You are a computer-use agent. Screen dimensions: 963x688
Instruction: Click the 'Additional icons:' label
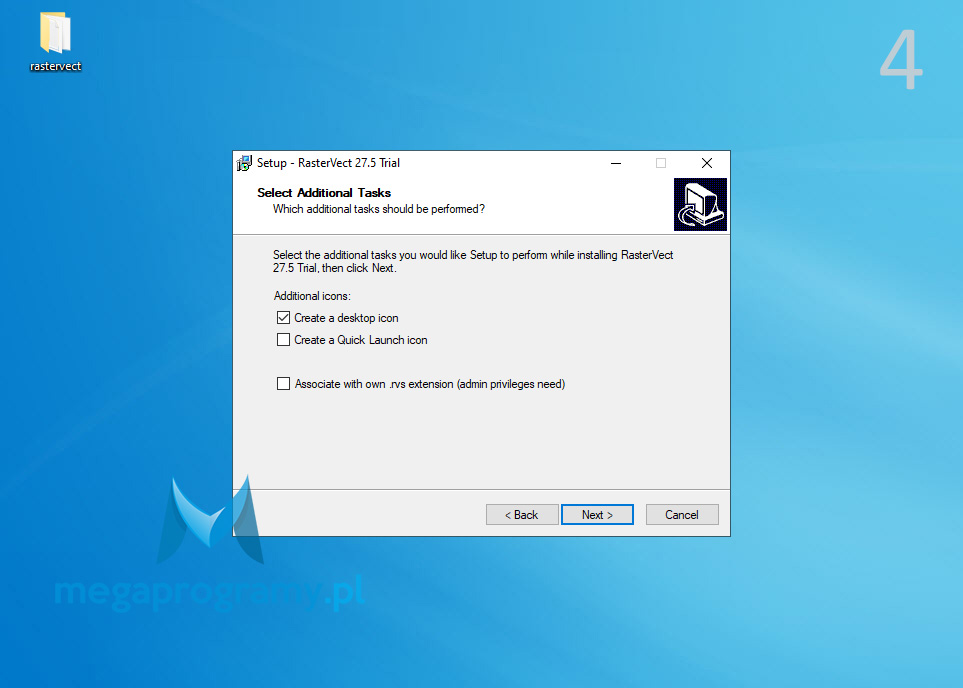pos(312,296)
